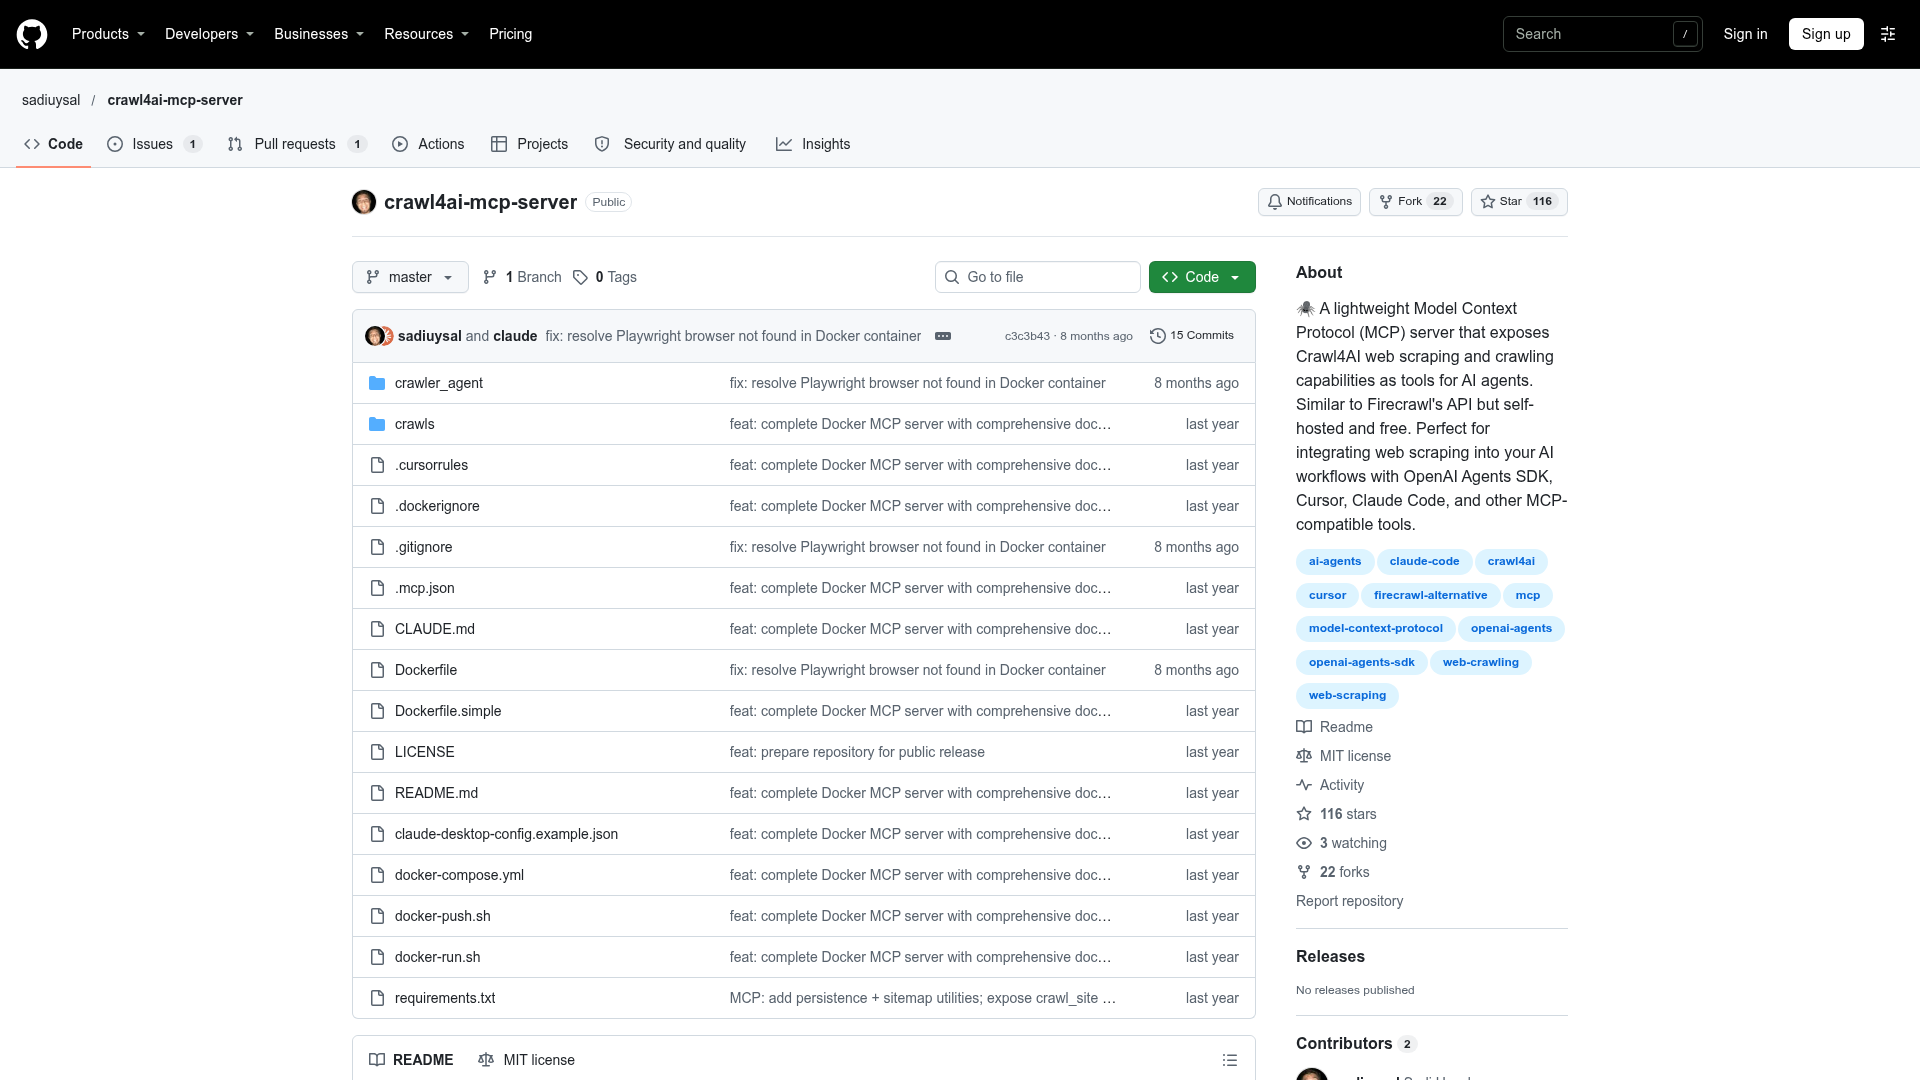Expand the Businesses menu

(x=319, y=34)
